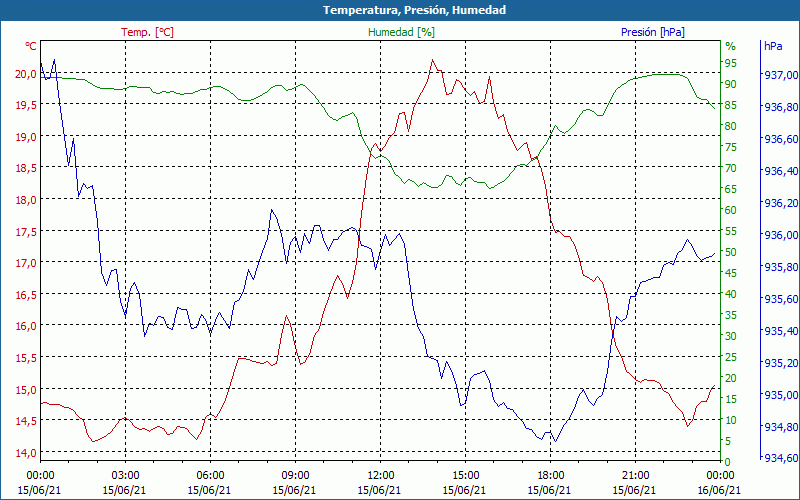
Task: Click the 15:00 time axis label
Action: 465,475
